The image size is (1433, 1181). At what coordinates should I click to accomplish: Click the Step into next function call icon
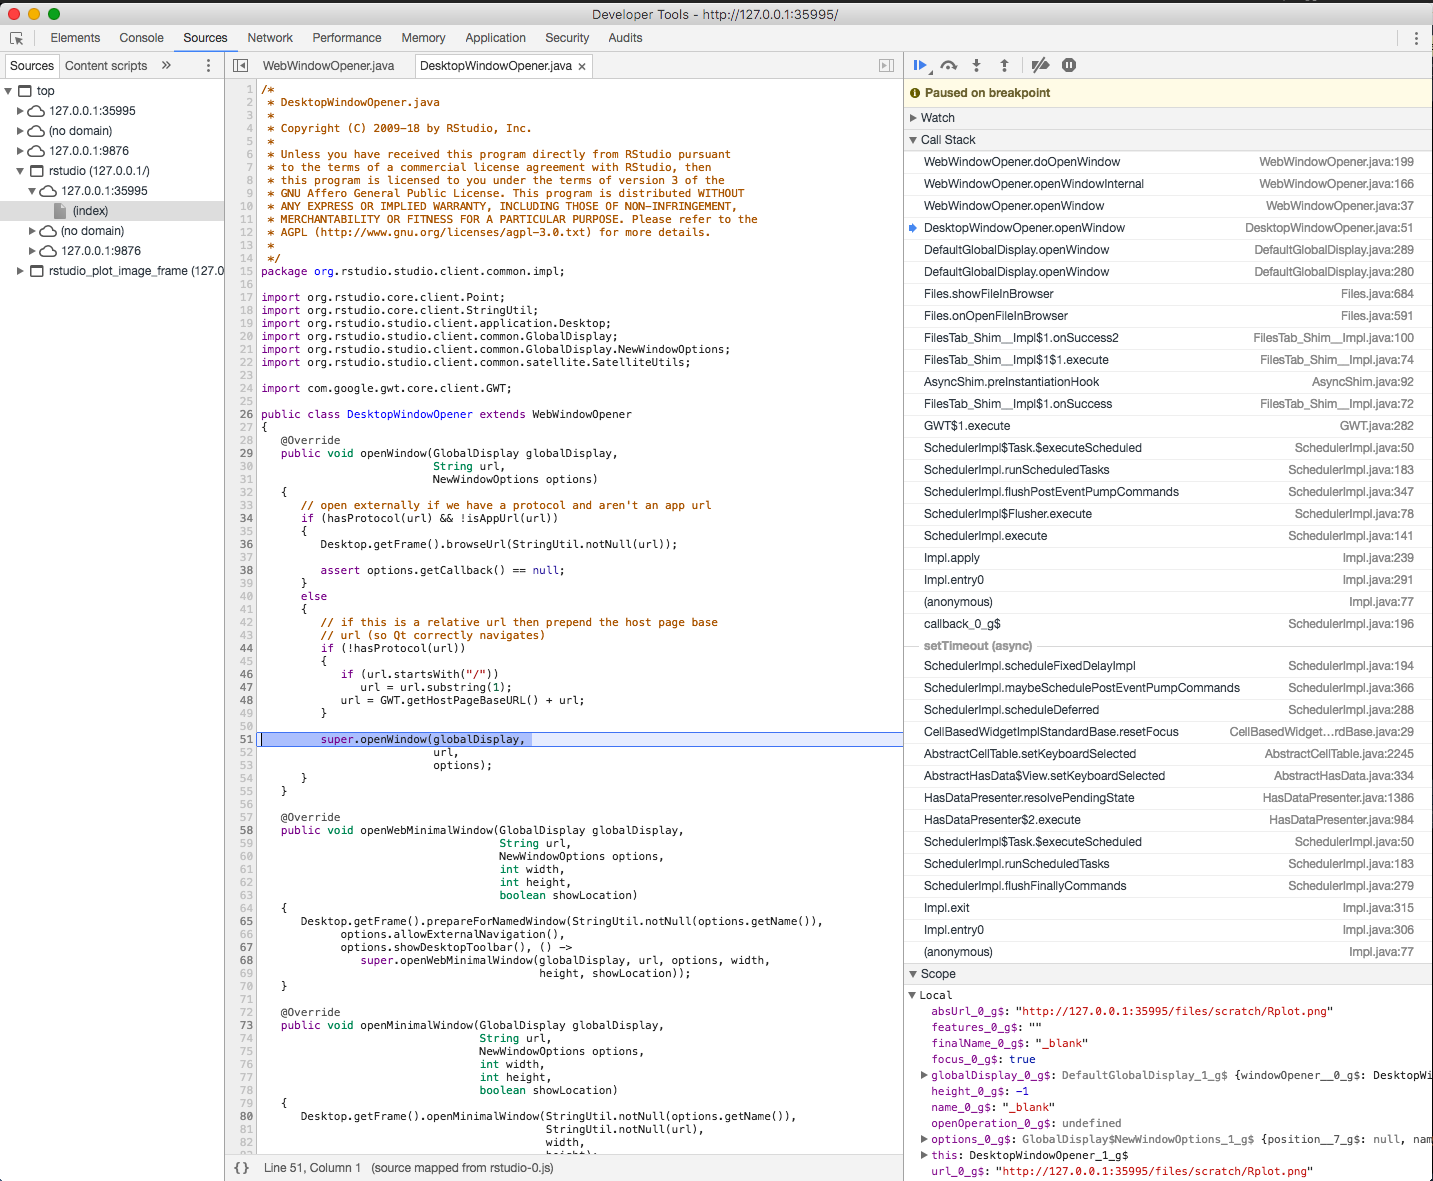click(x=976, y=64)
